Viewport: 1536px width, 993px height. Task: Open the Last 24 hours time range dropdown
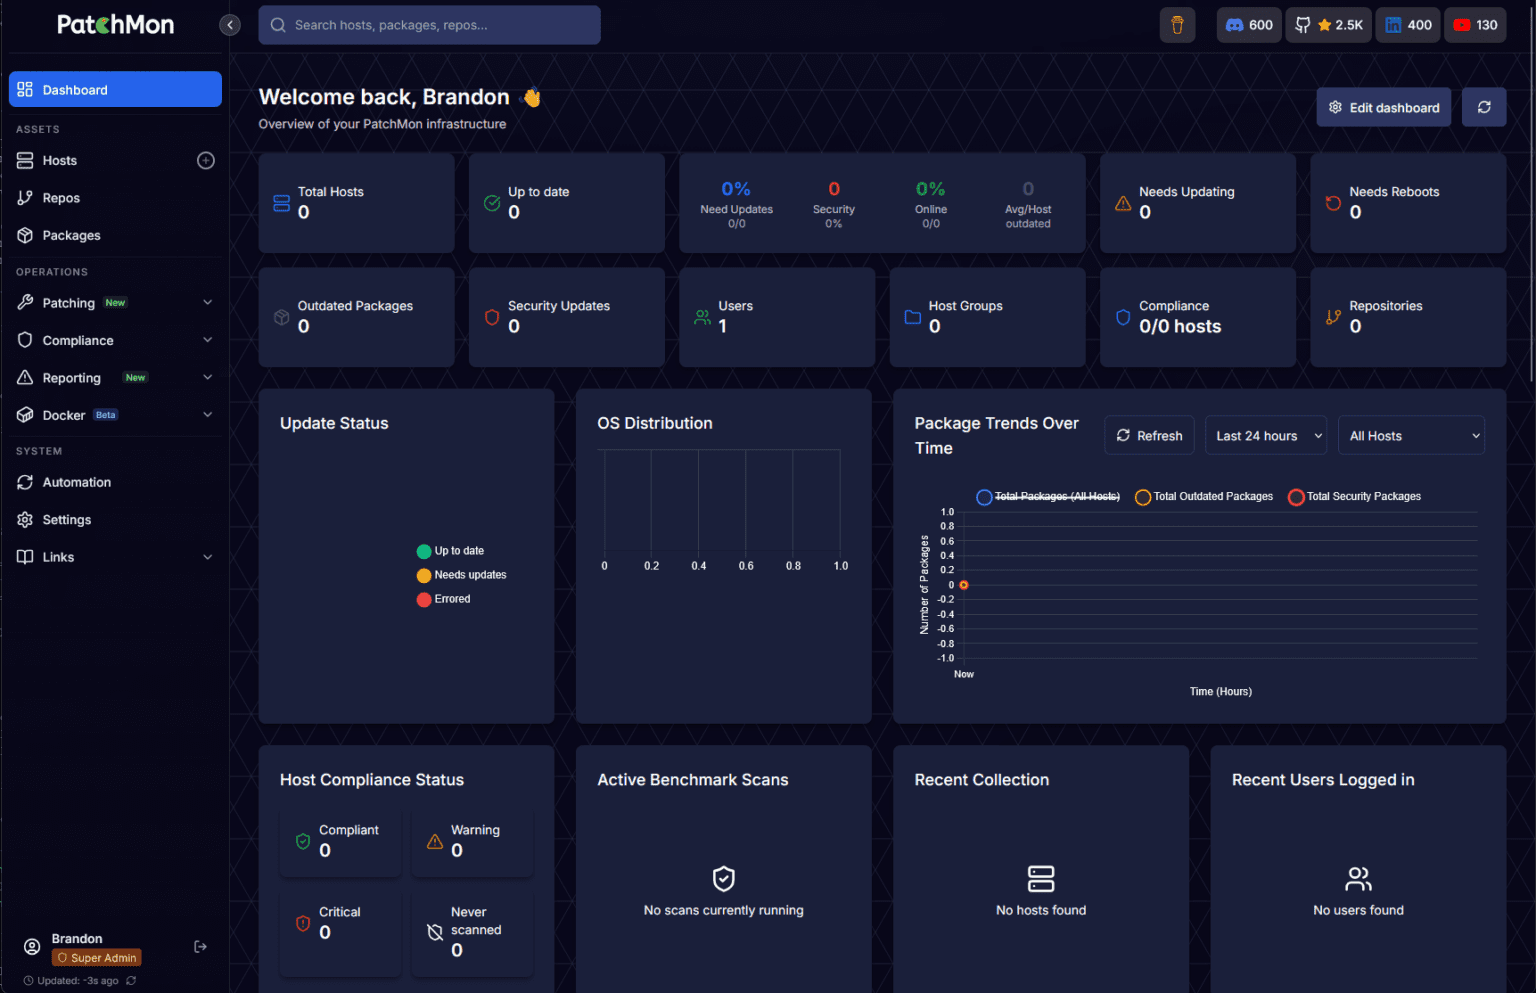pyautogui.click(x=1266, y=435)
